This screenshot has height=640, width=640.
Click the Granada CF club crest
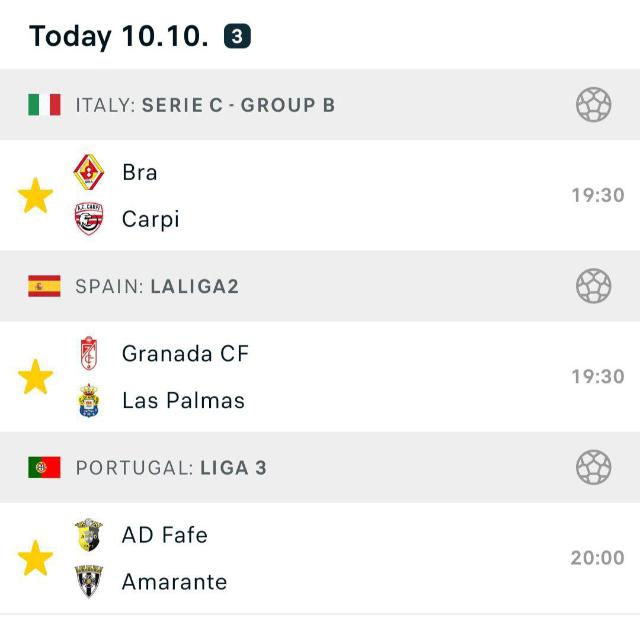89,354
